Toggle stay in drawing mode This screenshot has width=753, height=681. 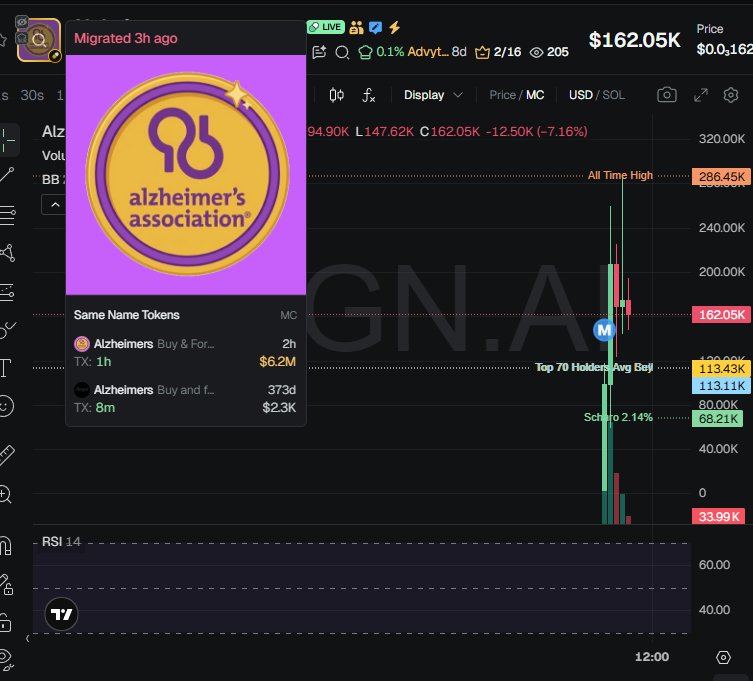click(6, 584)
